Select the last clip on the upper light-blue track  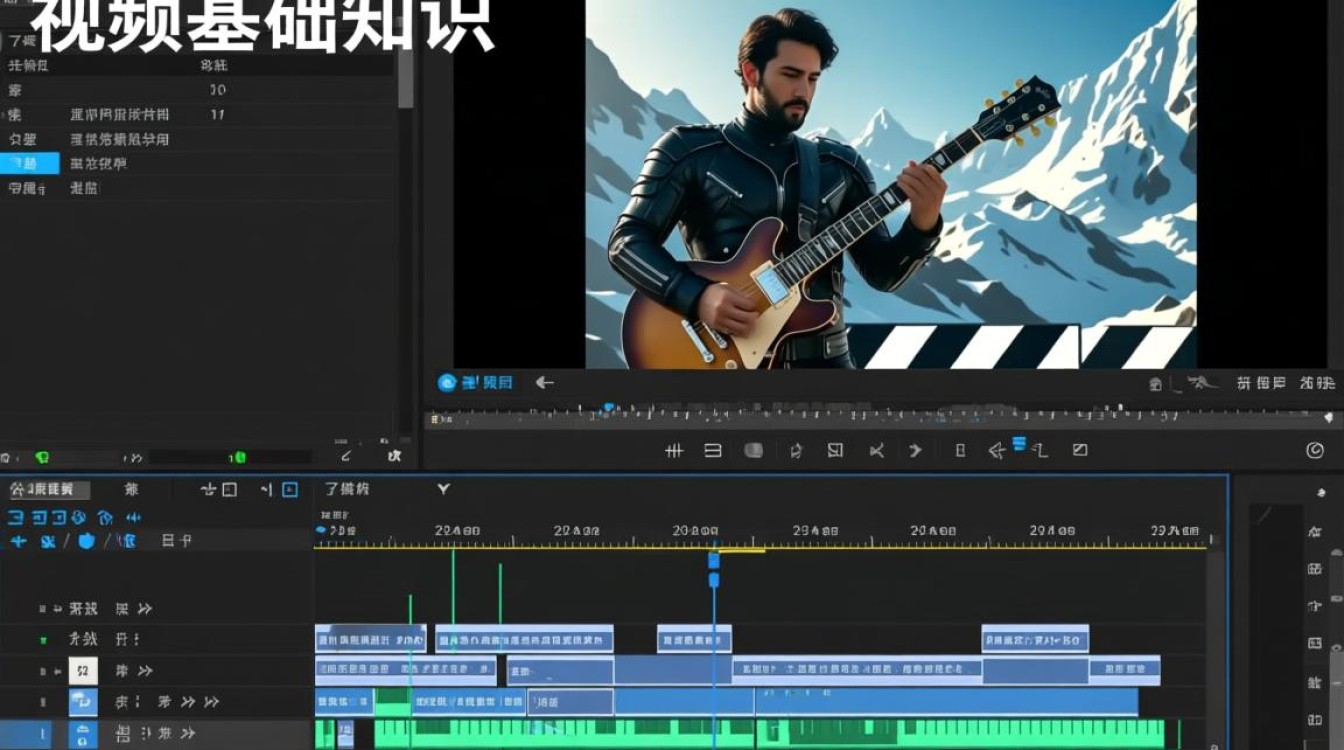(1035, 639)
